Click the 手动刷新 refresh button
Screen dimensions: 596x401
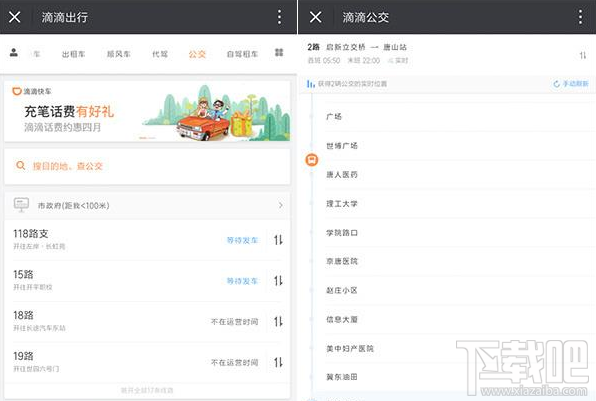(571, 84)
